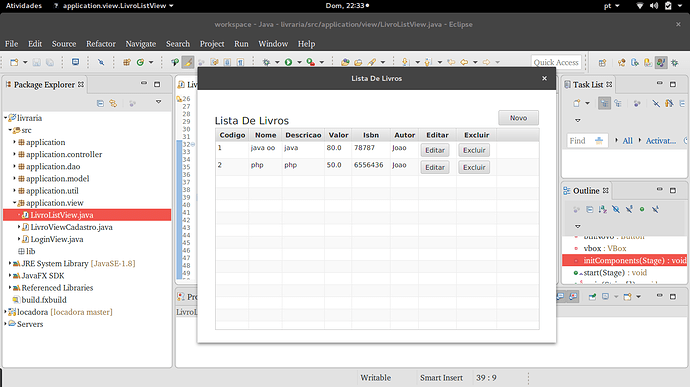Open dropdown next to Debug button
Image resolution: width=690 pixels, height=387 pixels.
click(277, 63)
